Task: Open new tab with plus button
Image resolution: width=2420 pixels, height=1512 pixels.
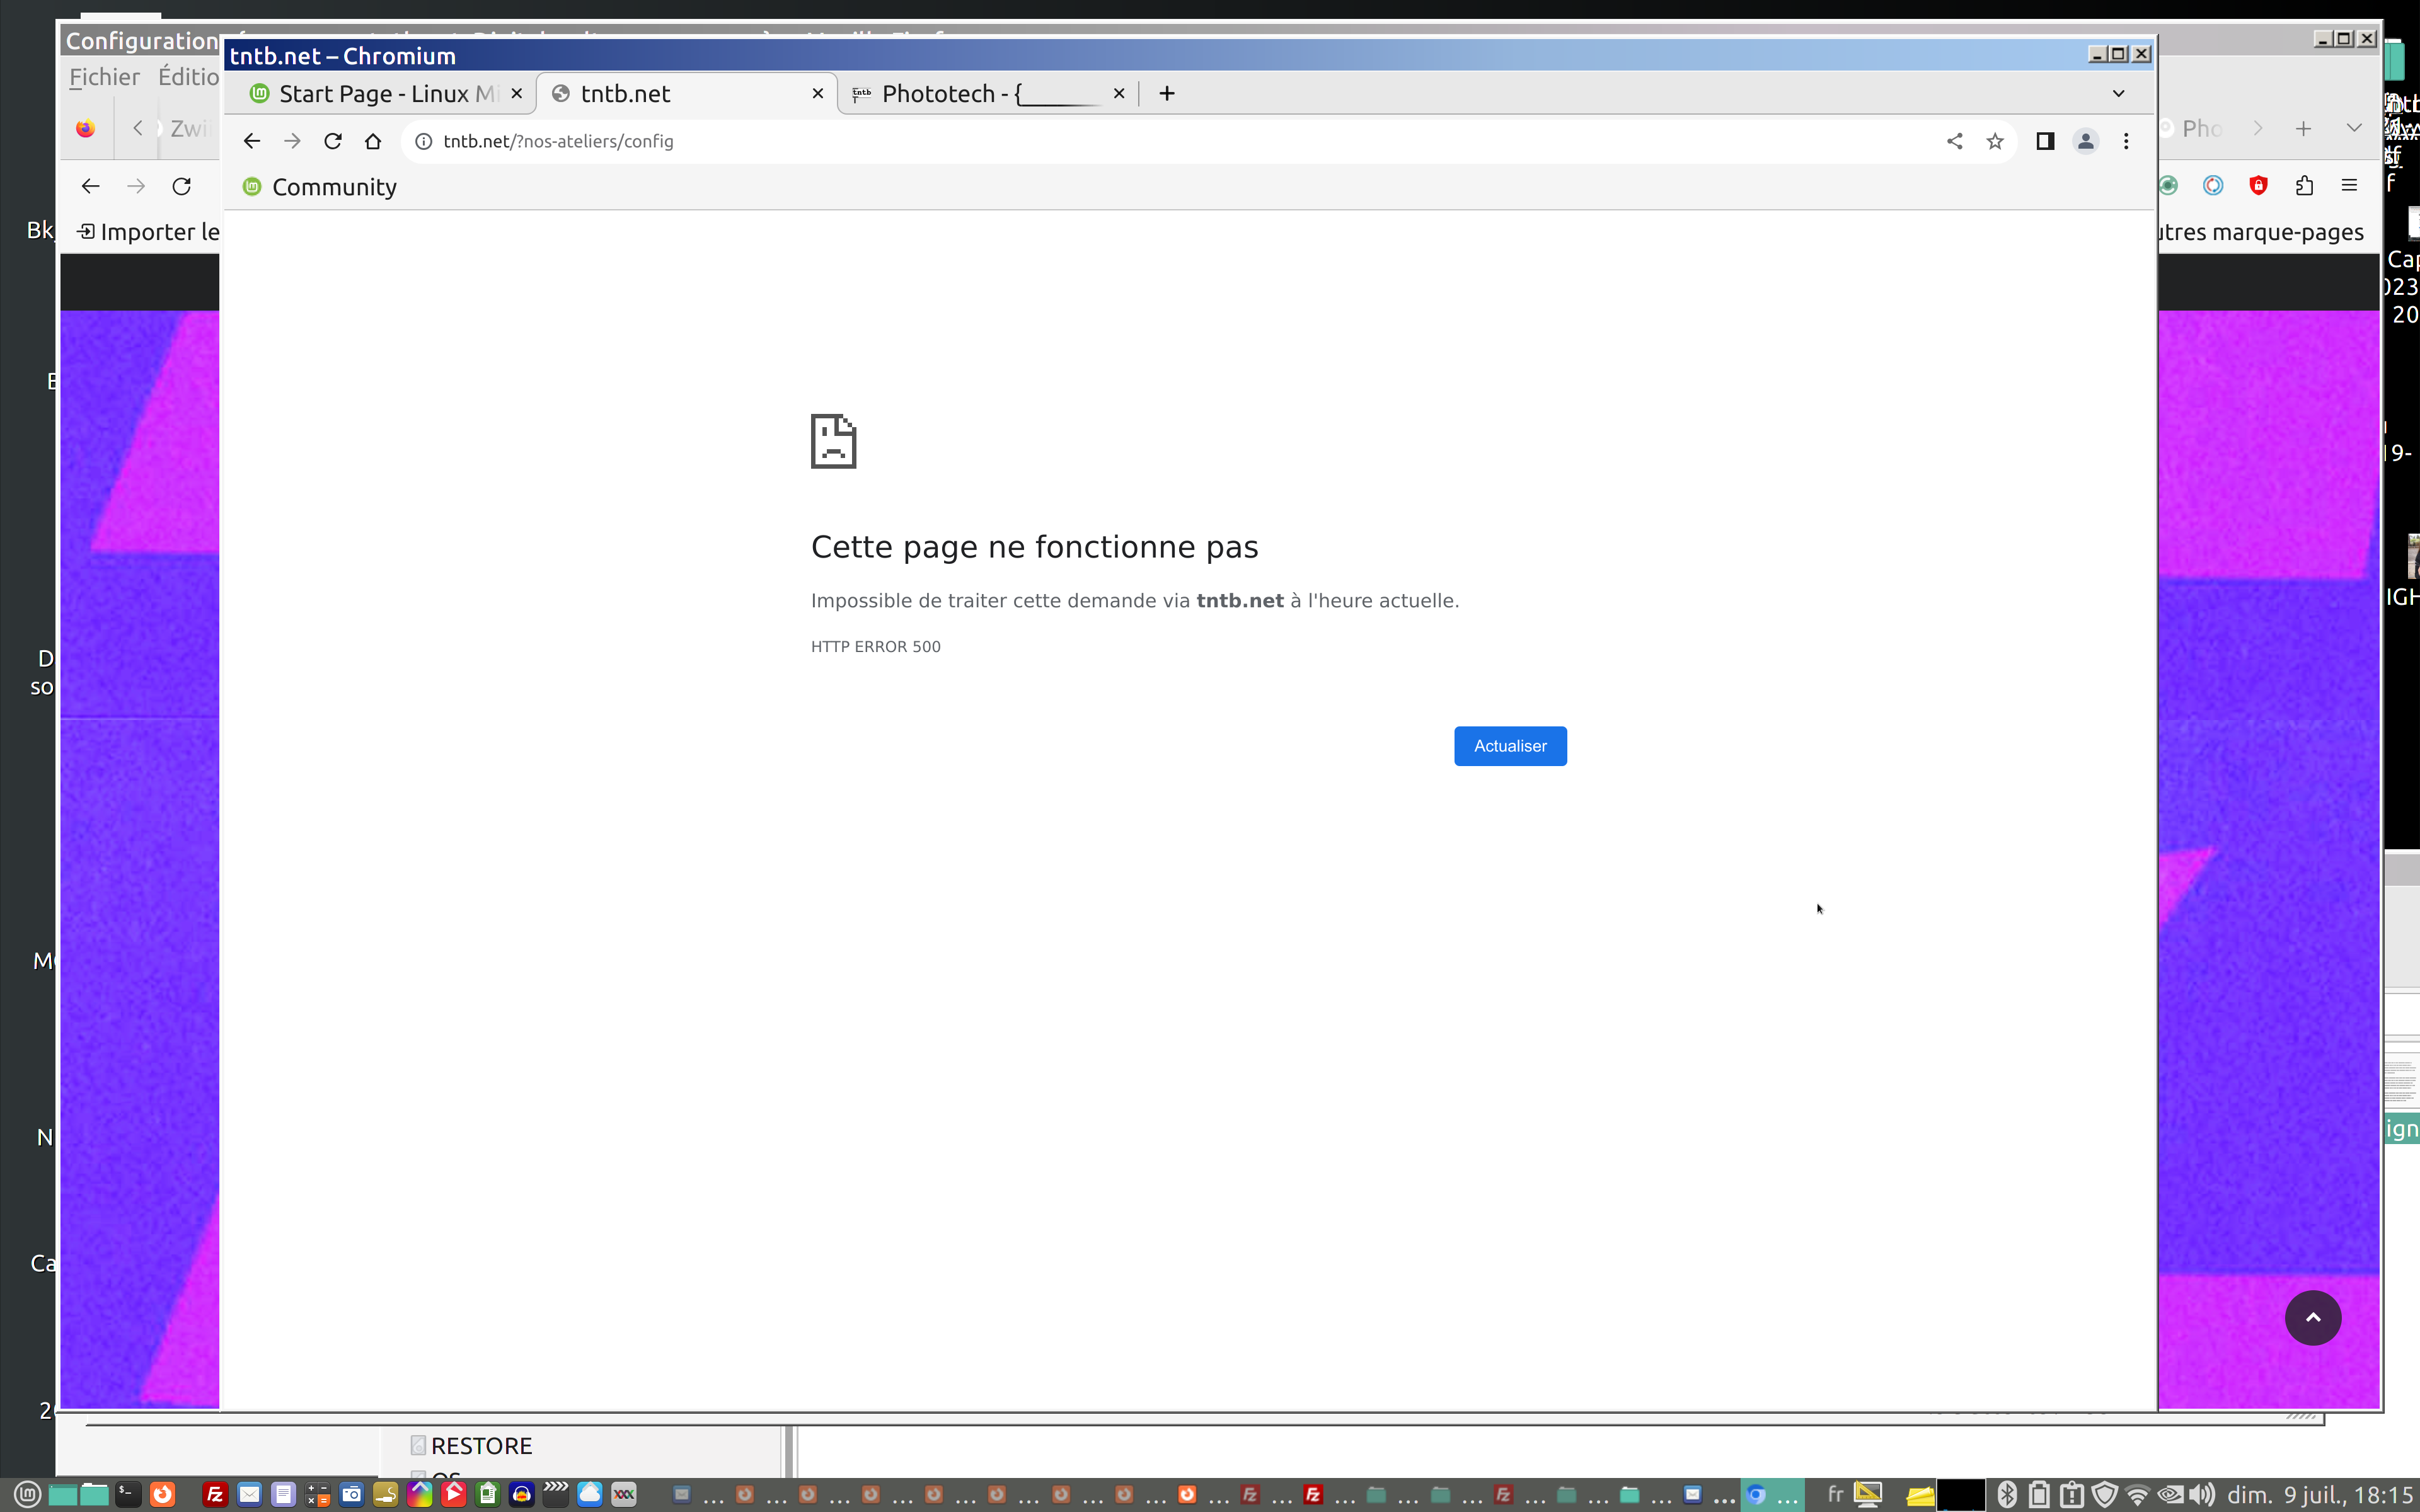Action: click(x=1166, y=93)
